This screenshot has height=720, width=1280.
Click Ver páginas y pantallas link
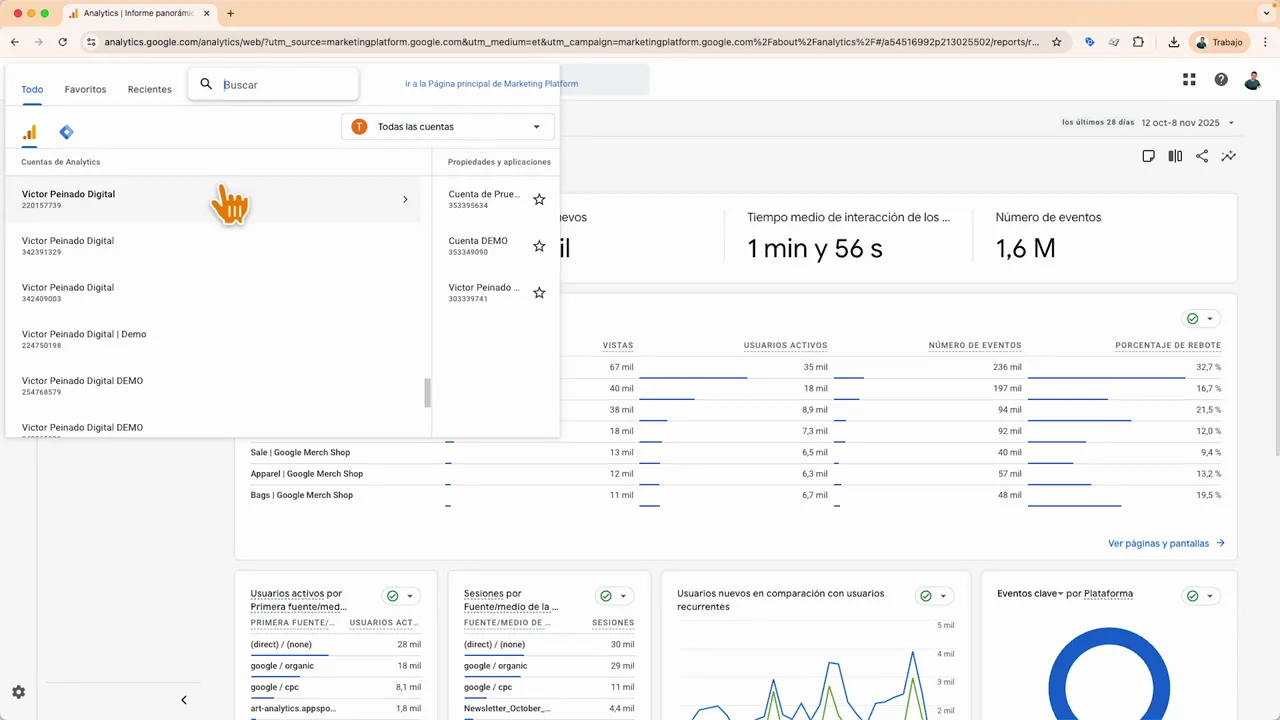click(1158, 543)
